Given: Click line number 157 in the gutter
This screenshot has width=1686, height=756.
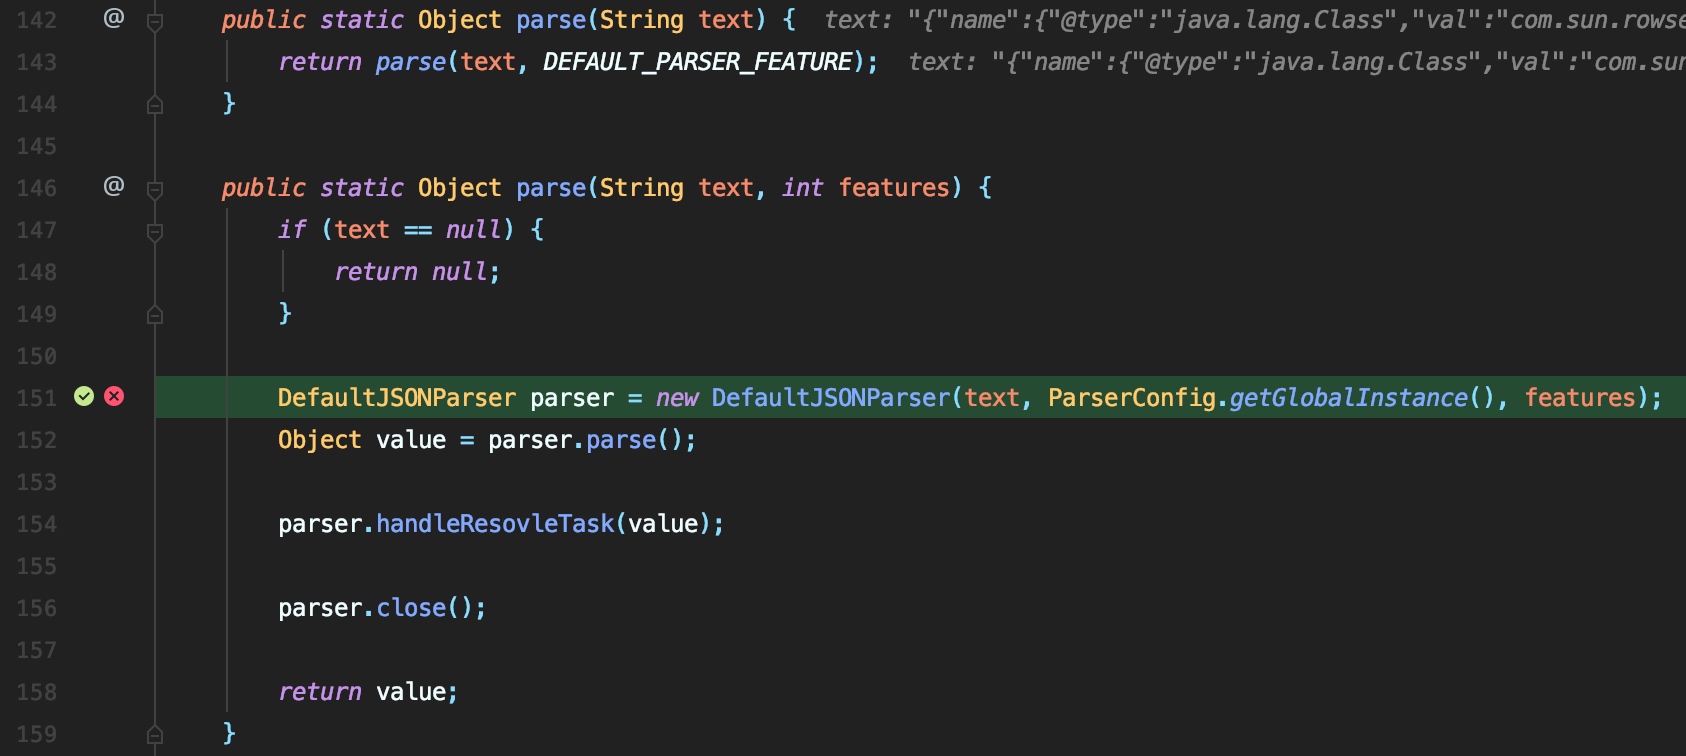Looking at the screenshot, I should click(x=37, y=650).
